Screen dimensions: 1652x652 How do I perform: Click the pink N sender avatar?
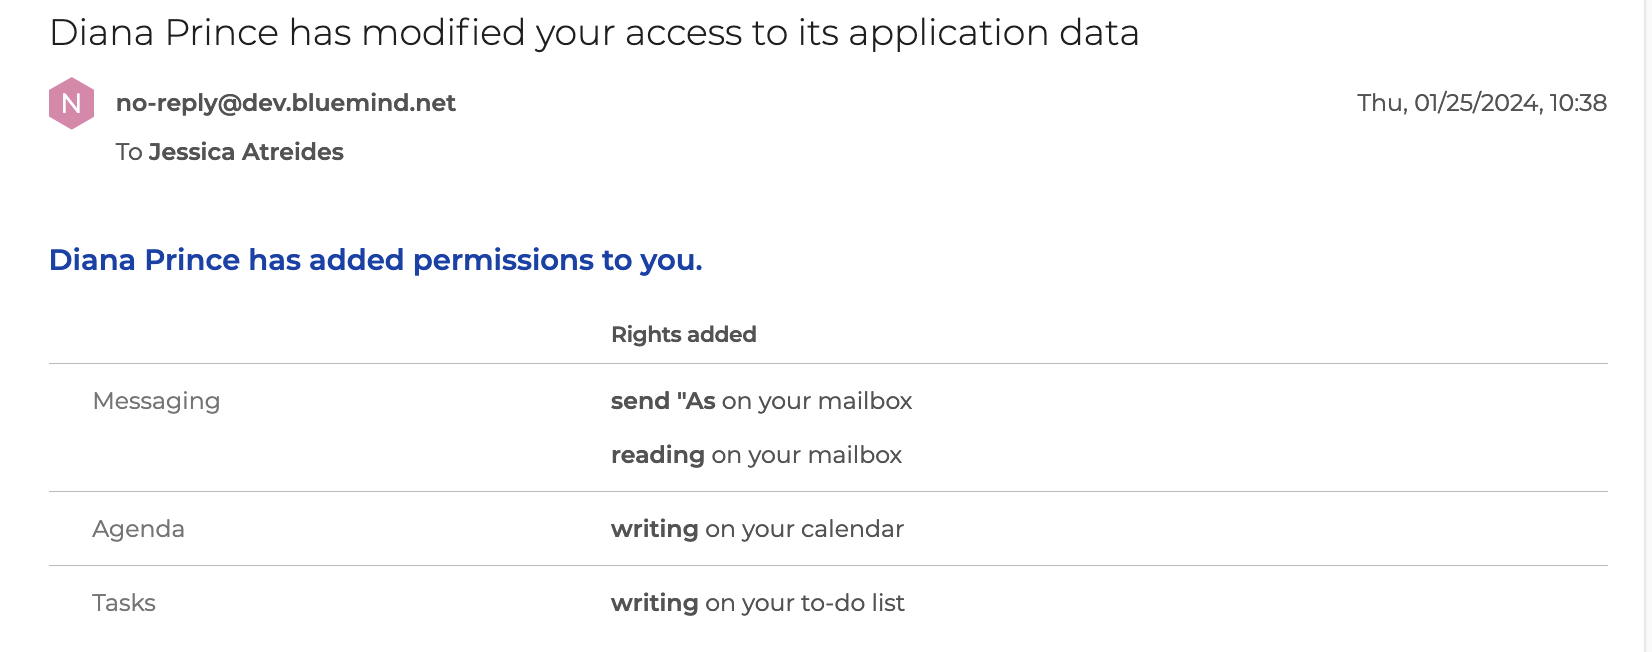(71, 103)
